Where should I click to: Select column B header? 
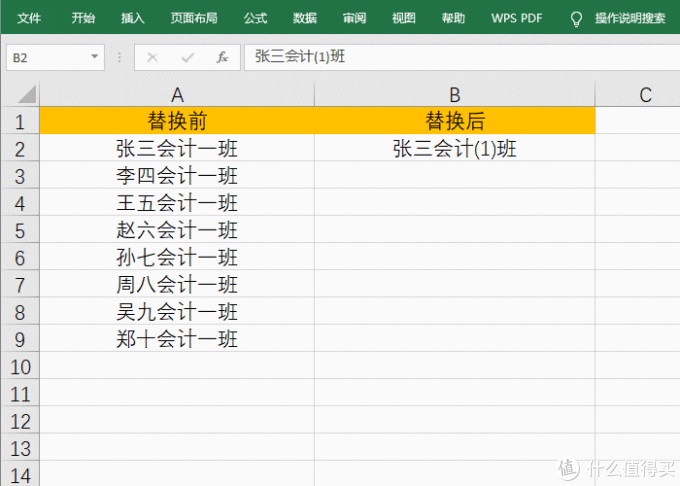[454, 95]
